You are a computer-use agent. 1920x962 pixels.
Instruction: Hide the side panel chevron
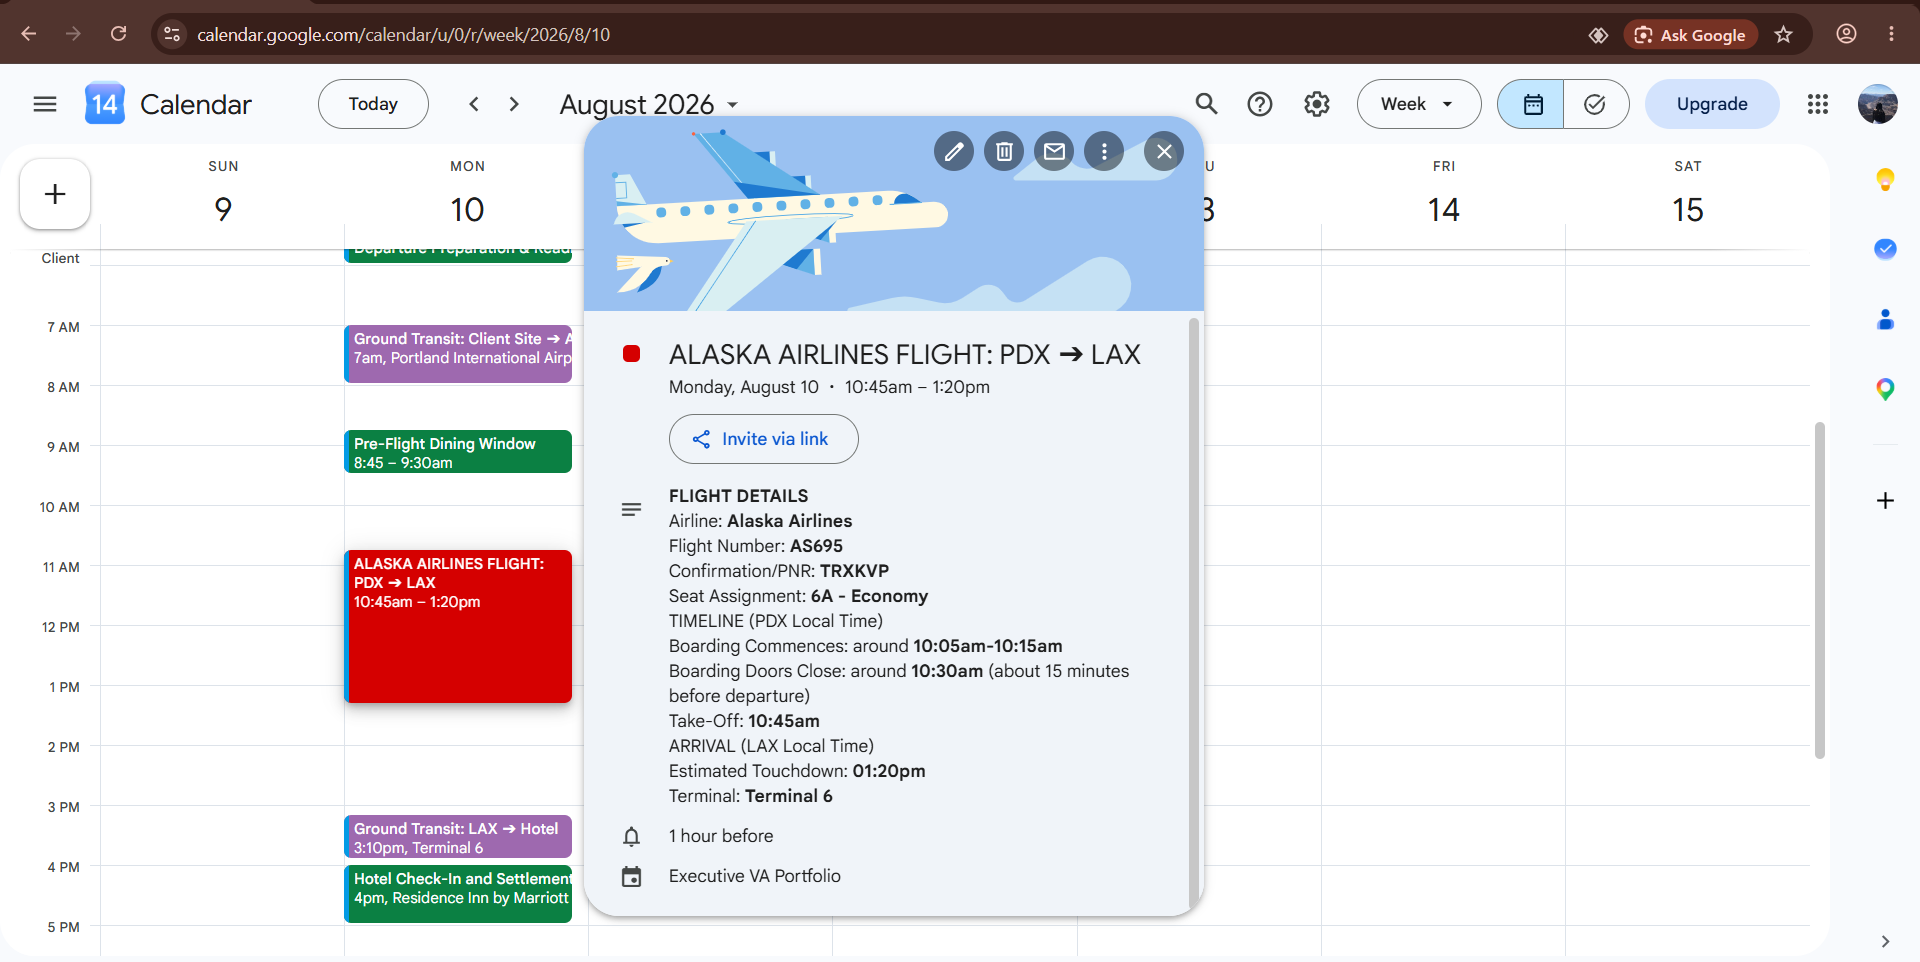1885,941
